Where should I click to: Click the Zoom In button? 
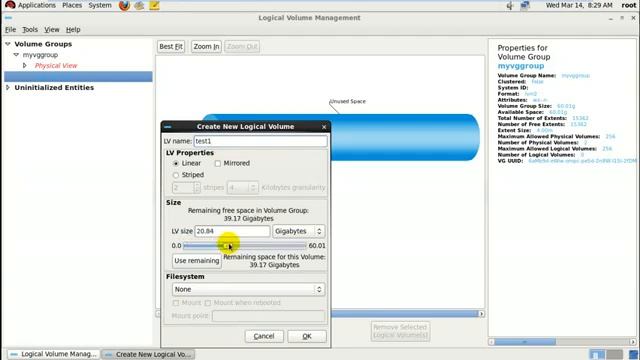click(206, 47)
